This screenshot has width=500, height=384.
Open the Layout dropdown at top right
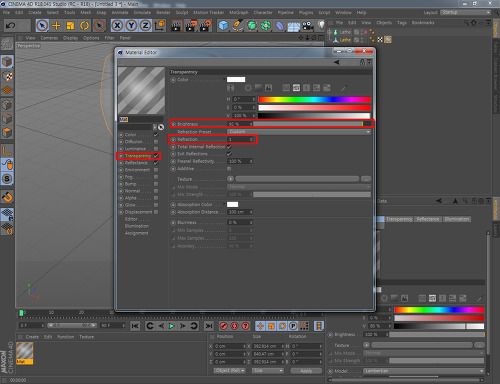(466, 12)
